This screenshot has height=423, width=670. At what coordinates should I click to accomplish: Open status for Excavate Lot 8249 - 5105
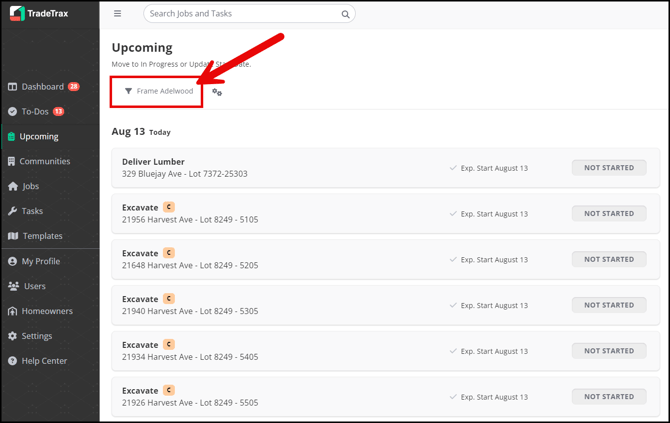[x=608, y=214]
